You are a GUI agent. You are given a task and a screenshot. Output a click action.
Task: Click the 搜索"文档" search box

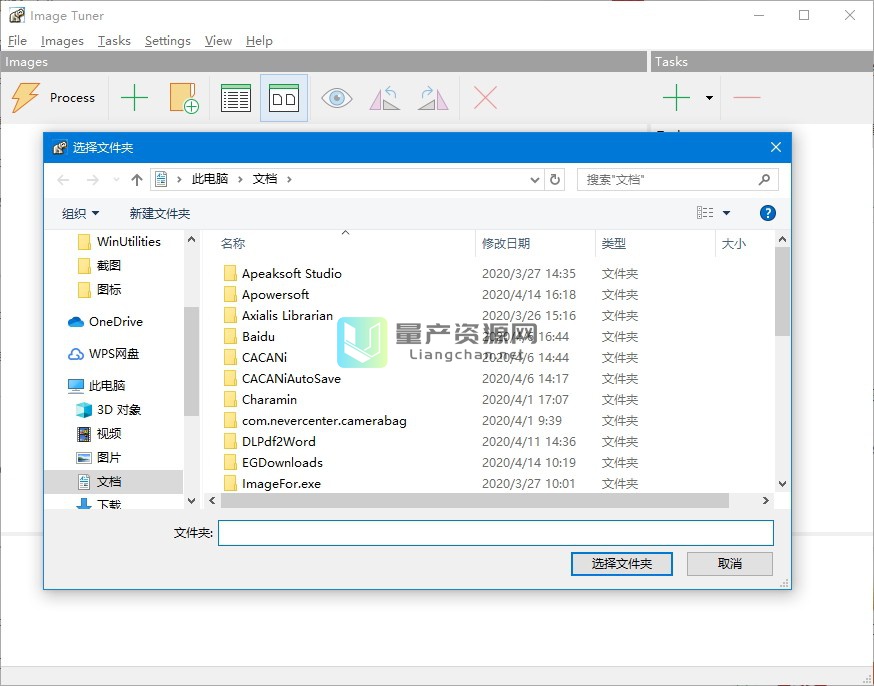[678, 179]
